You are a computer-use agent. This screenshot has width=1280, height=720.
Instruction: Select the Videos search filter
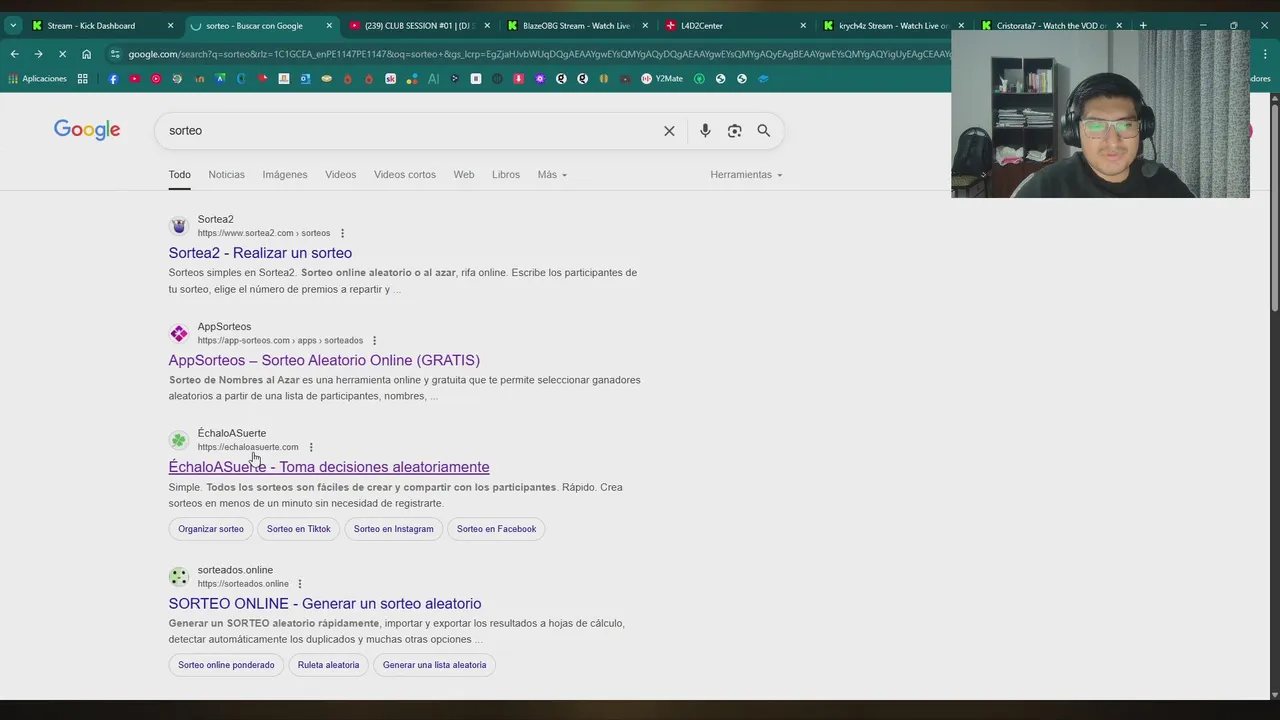340,175
